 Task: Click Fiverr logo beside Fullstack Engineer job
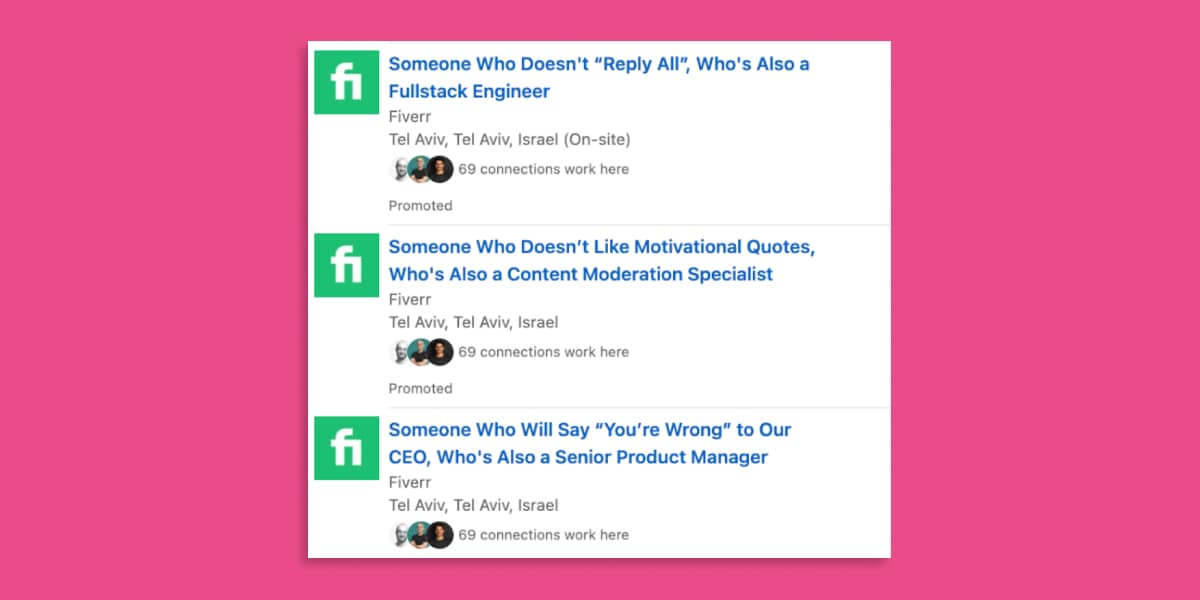(x=346, y=82)
